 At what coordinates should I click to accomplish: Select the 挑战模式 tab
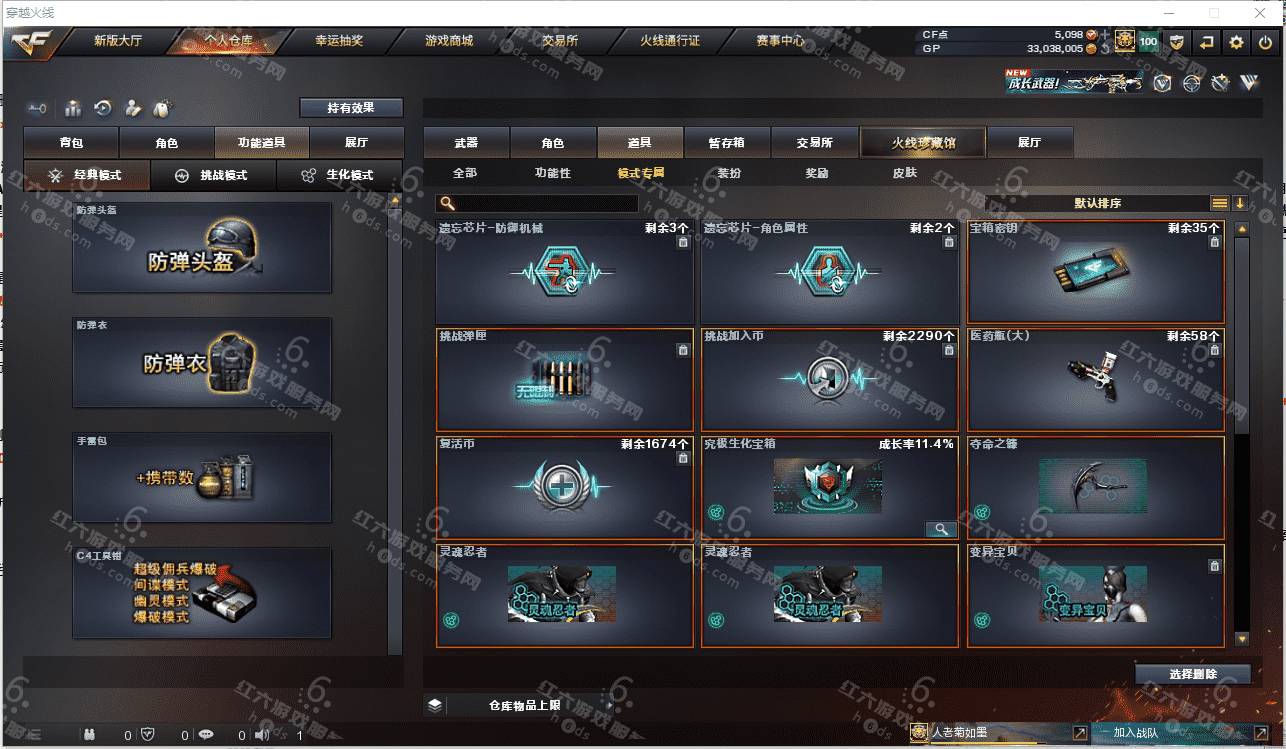coord(213,175)
